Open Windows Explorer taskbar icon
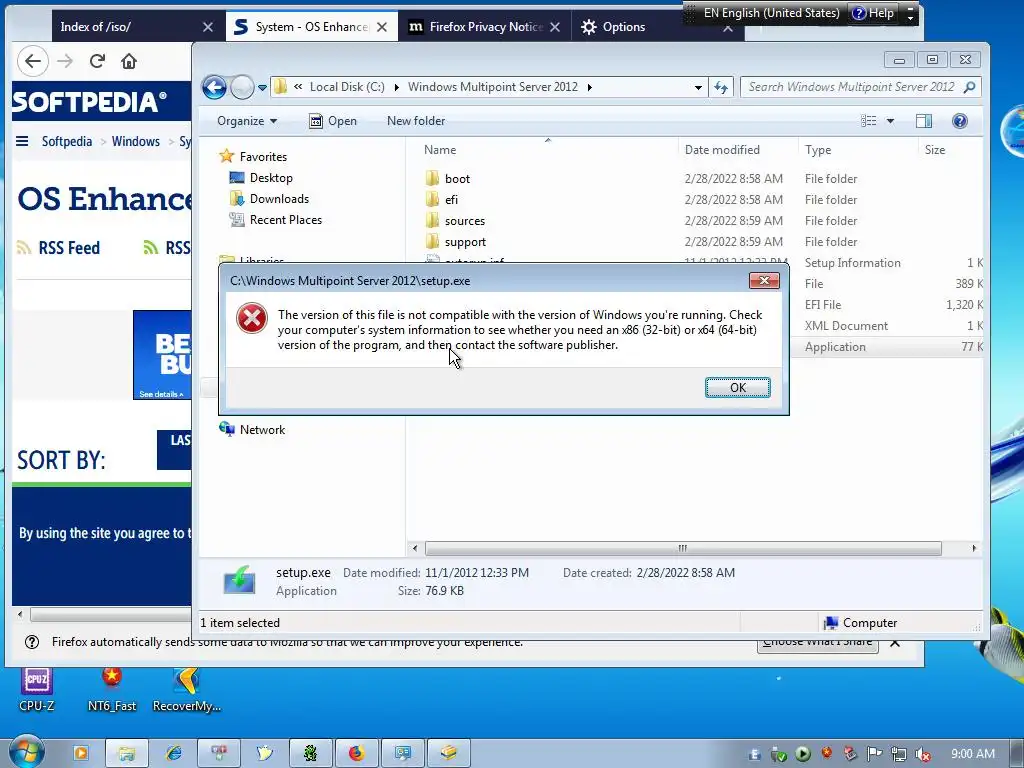The image size is (1024, 768). [127, 753]
